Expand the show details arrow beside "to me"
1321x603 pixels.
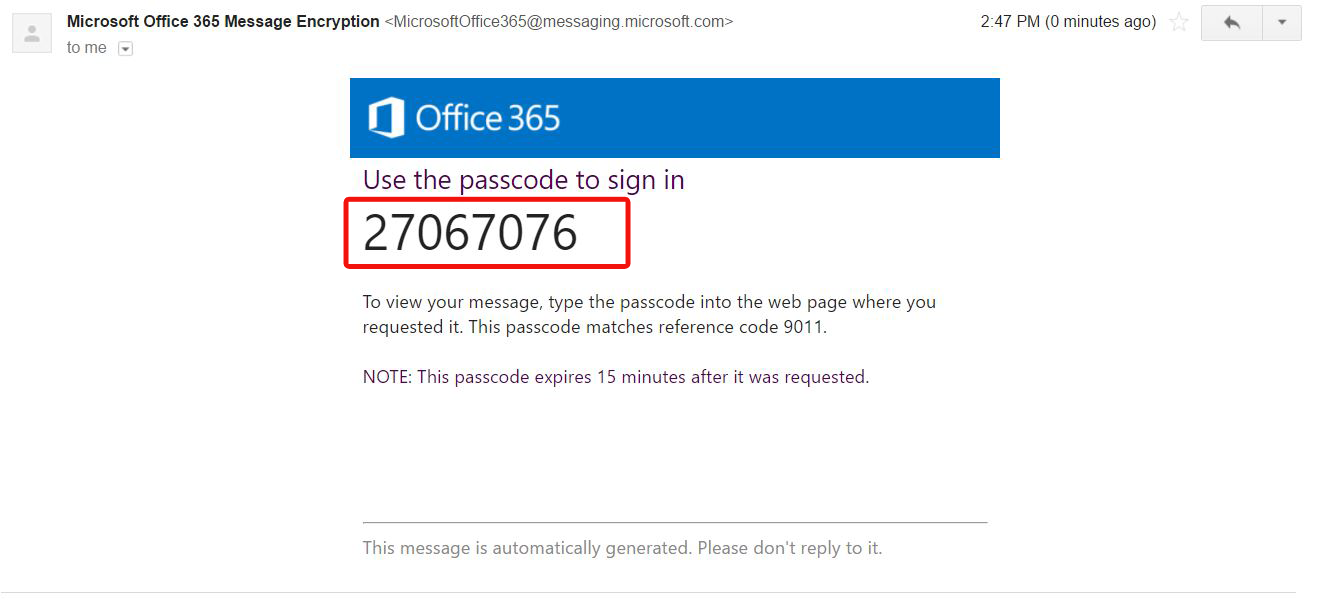(125, 48)
